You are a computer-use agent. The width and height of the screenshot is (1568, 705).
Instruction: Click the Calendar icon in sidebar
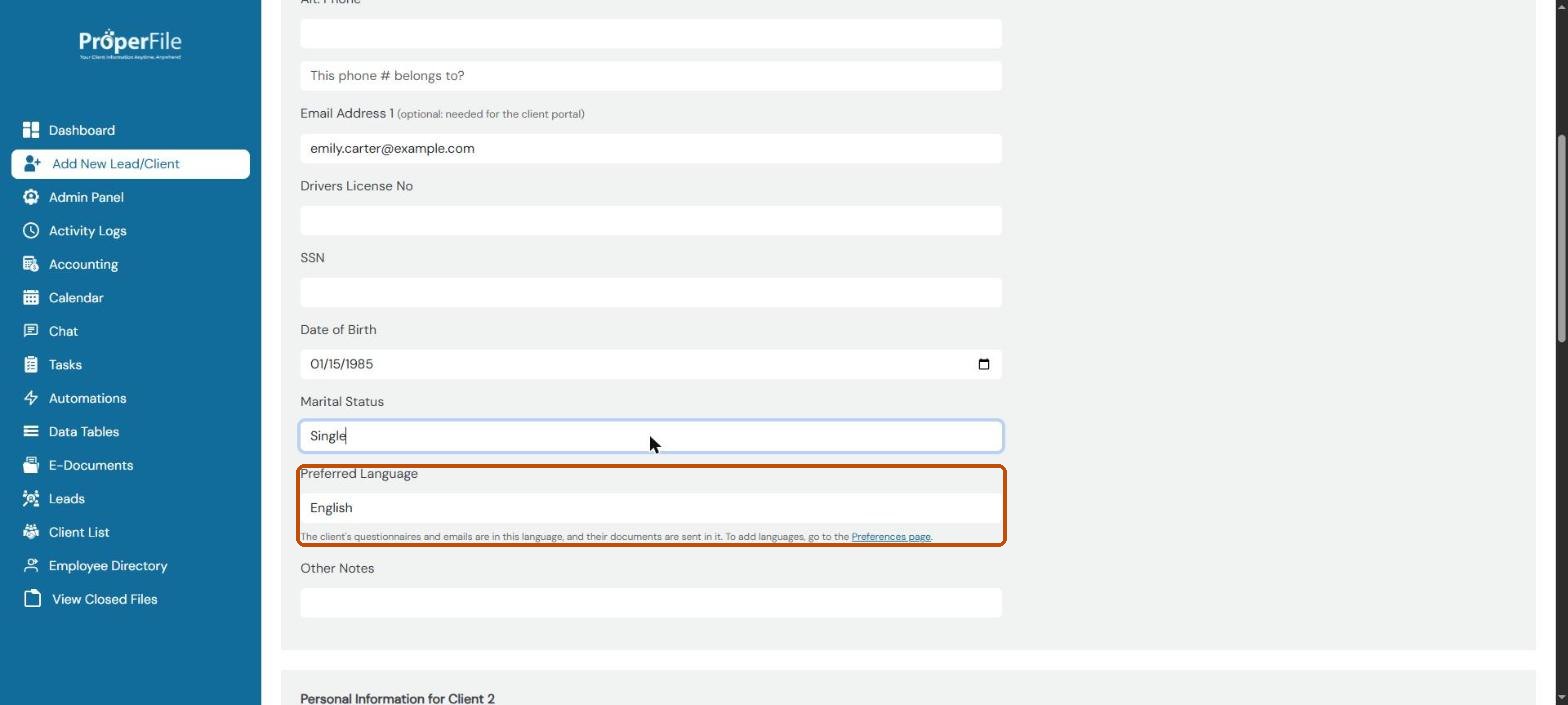[31, 298]
